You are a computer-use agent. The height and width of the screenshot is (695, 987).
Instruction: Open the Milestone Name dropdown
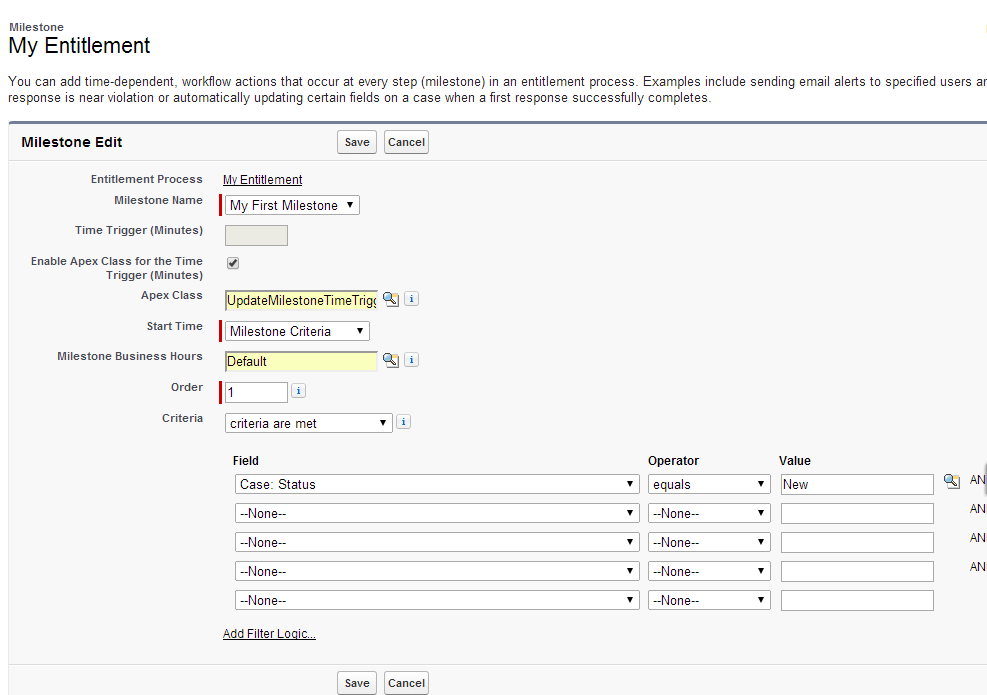[292, 205]
